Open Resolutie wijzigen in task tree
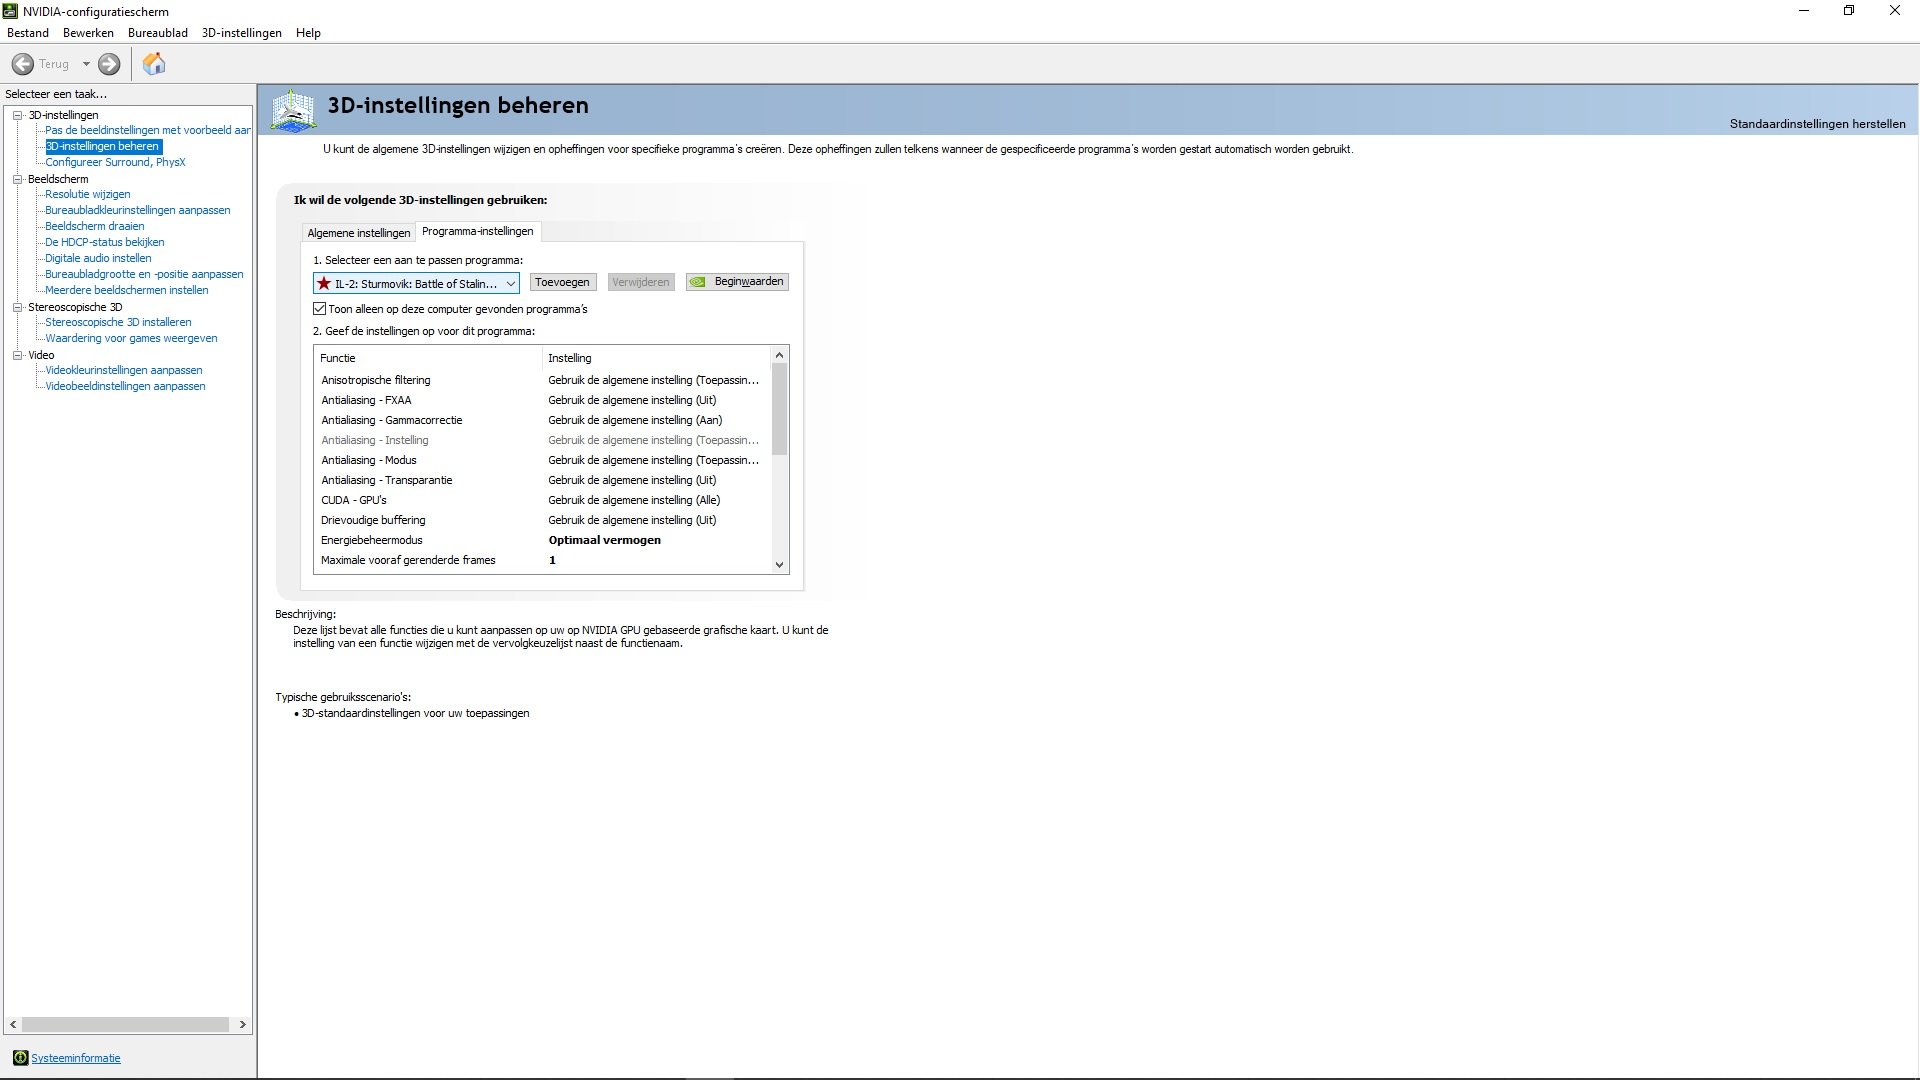The image size is (1920, 1080). pyautogui.click(x=87, y=194)
